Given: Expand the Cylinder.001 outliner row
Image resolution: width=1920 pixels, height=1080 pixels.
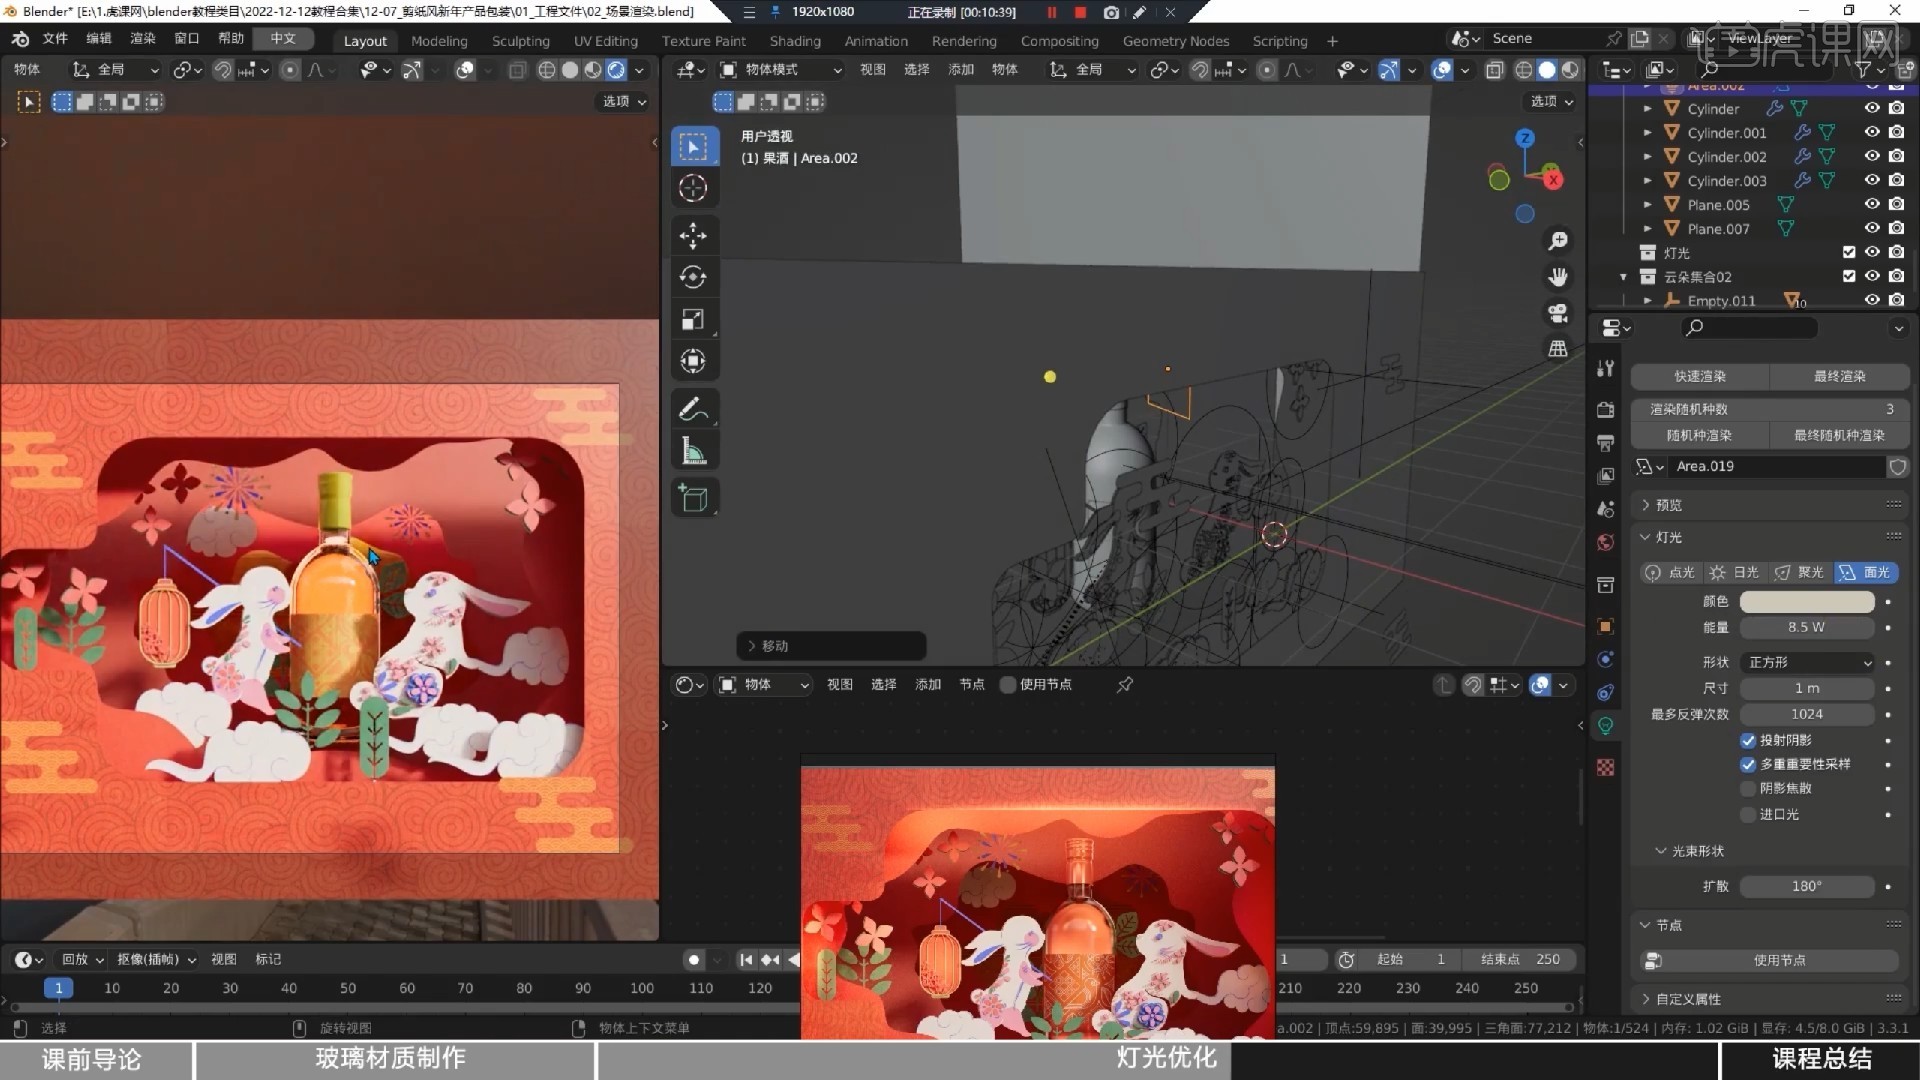Looking at the screenshot, I should 1647,132.
